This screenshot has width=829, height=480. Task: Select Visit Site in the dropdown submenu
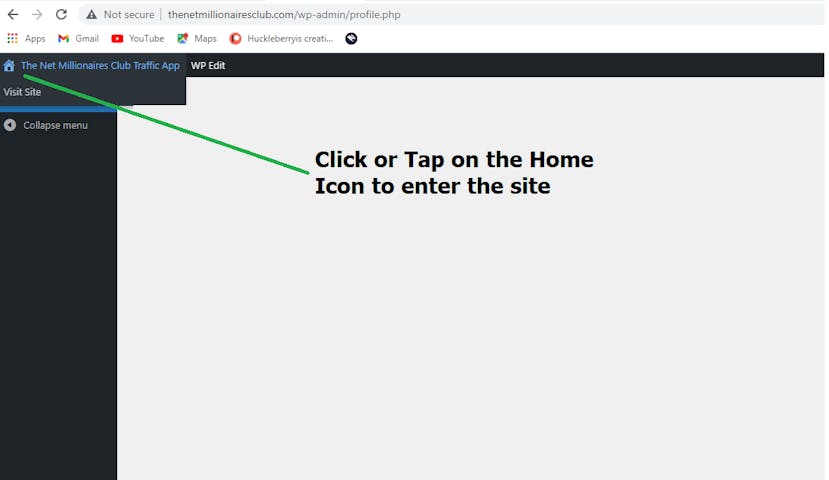pyautogui.click(x=22, y=91)
